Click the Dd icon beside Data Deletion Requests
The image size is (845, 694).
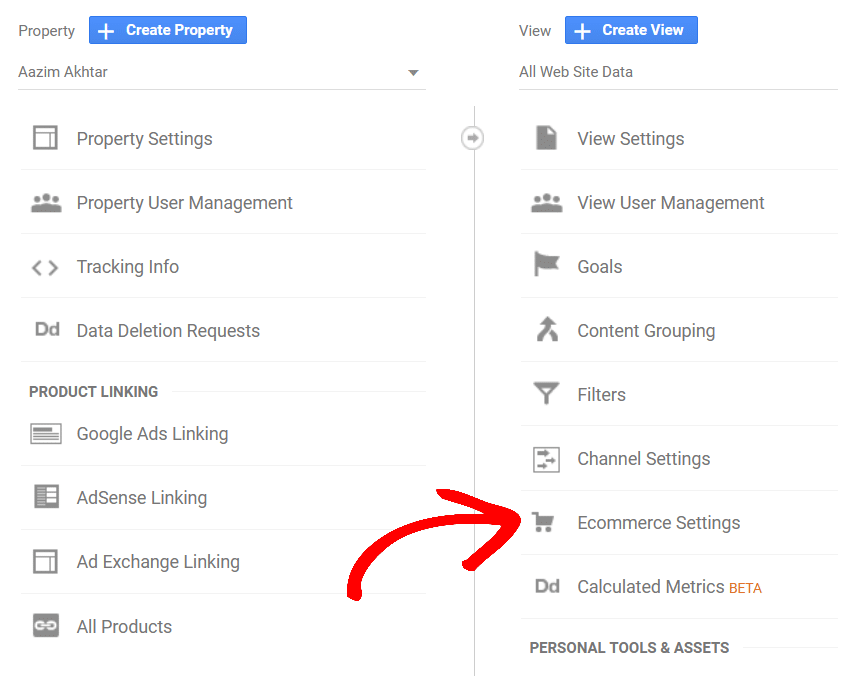coord(47,329)
